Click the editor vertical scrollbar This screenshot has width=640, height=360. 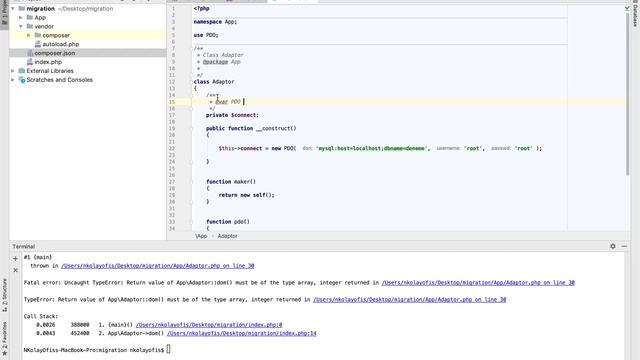(628, 94)
